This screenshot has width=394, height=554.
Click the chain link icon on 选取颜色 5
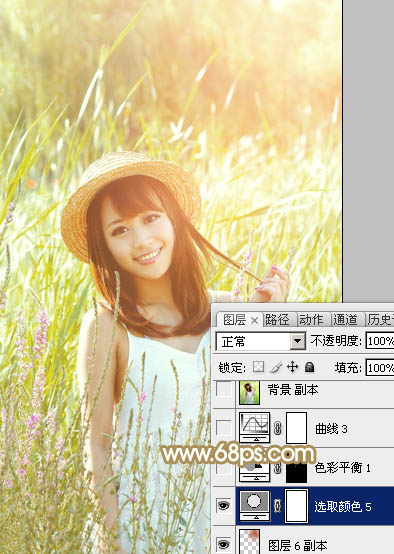click(x=277, y=506)
